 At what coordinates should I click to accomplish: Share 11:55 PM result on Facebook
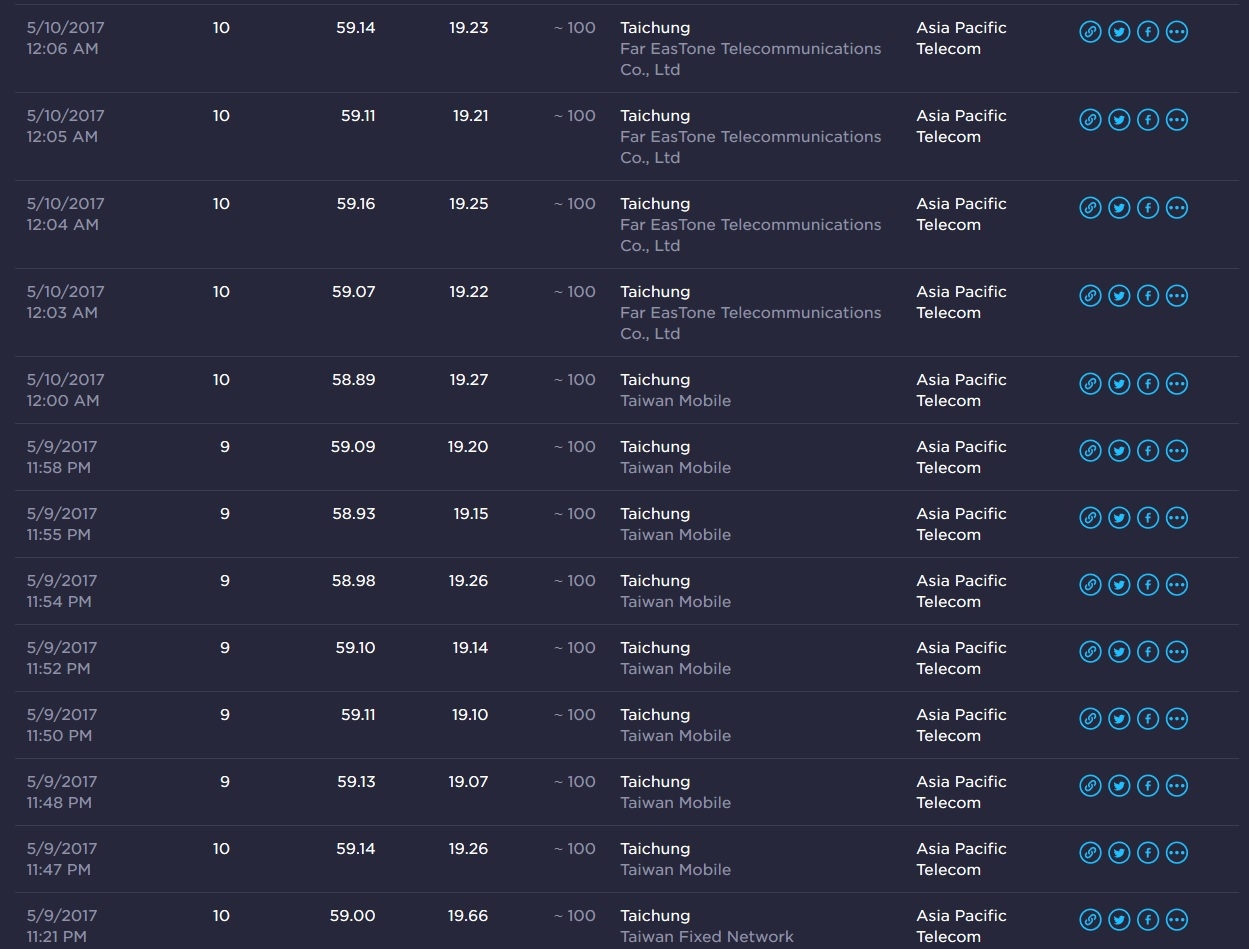pyautogui.click(x=1148, y=518)
